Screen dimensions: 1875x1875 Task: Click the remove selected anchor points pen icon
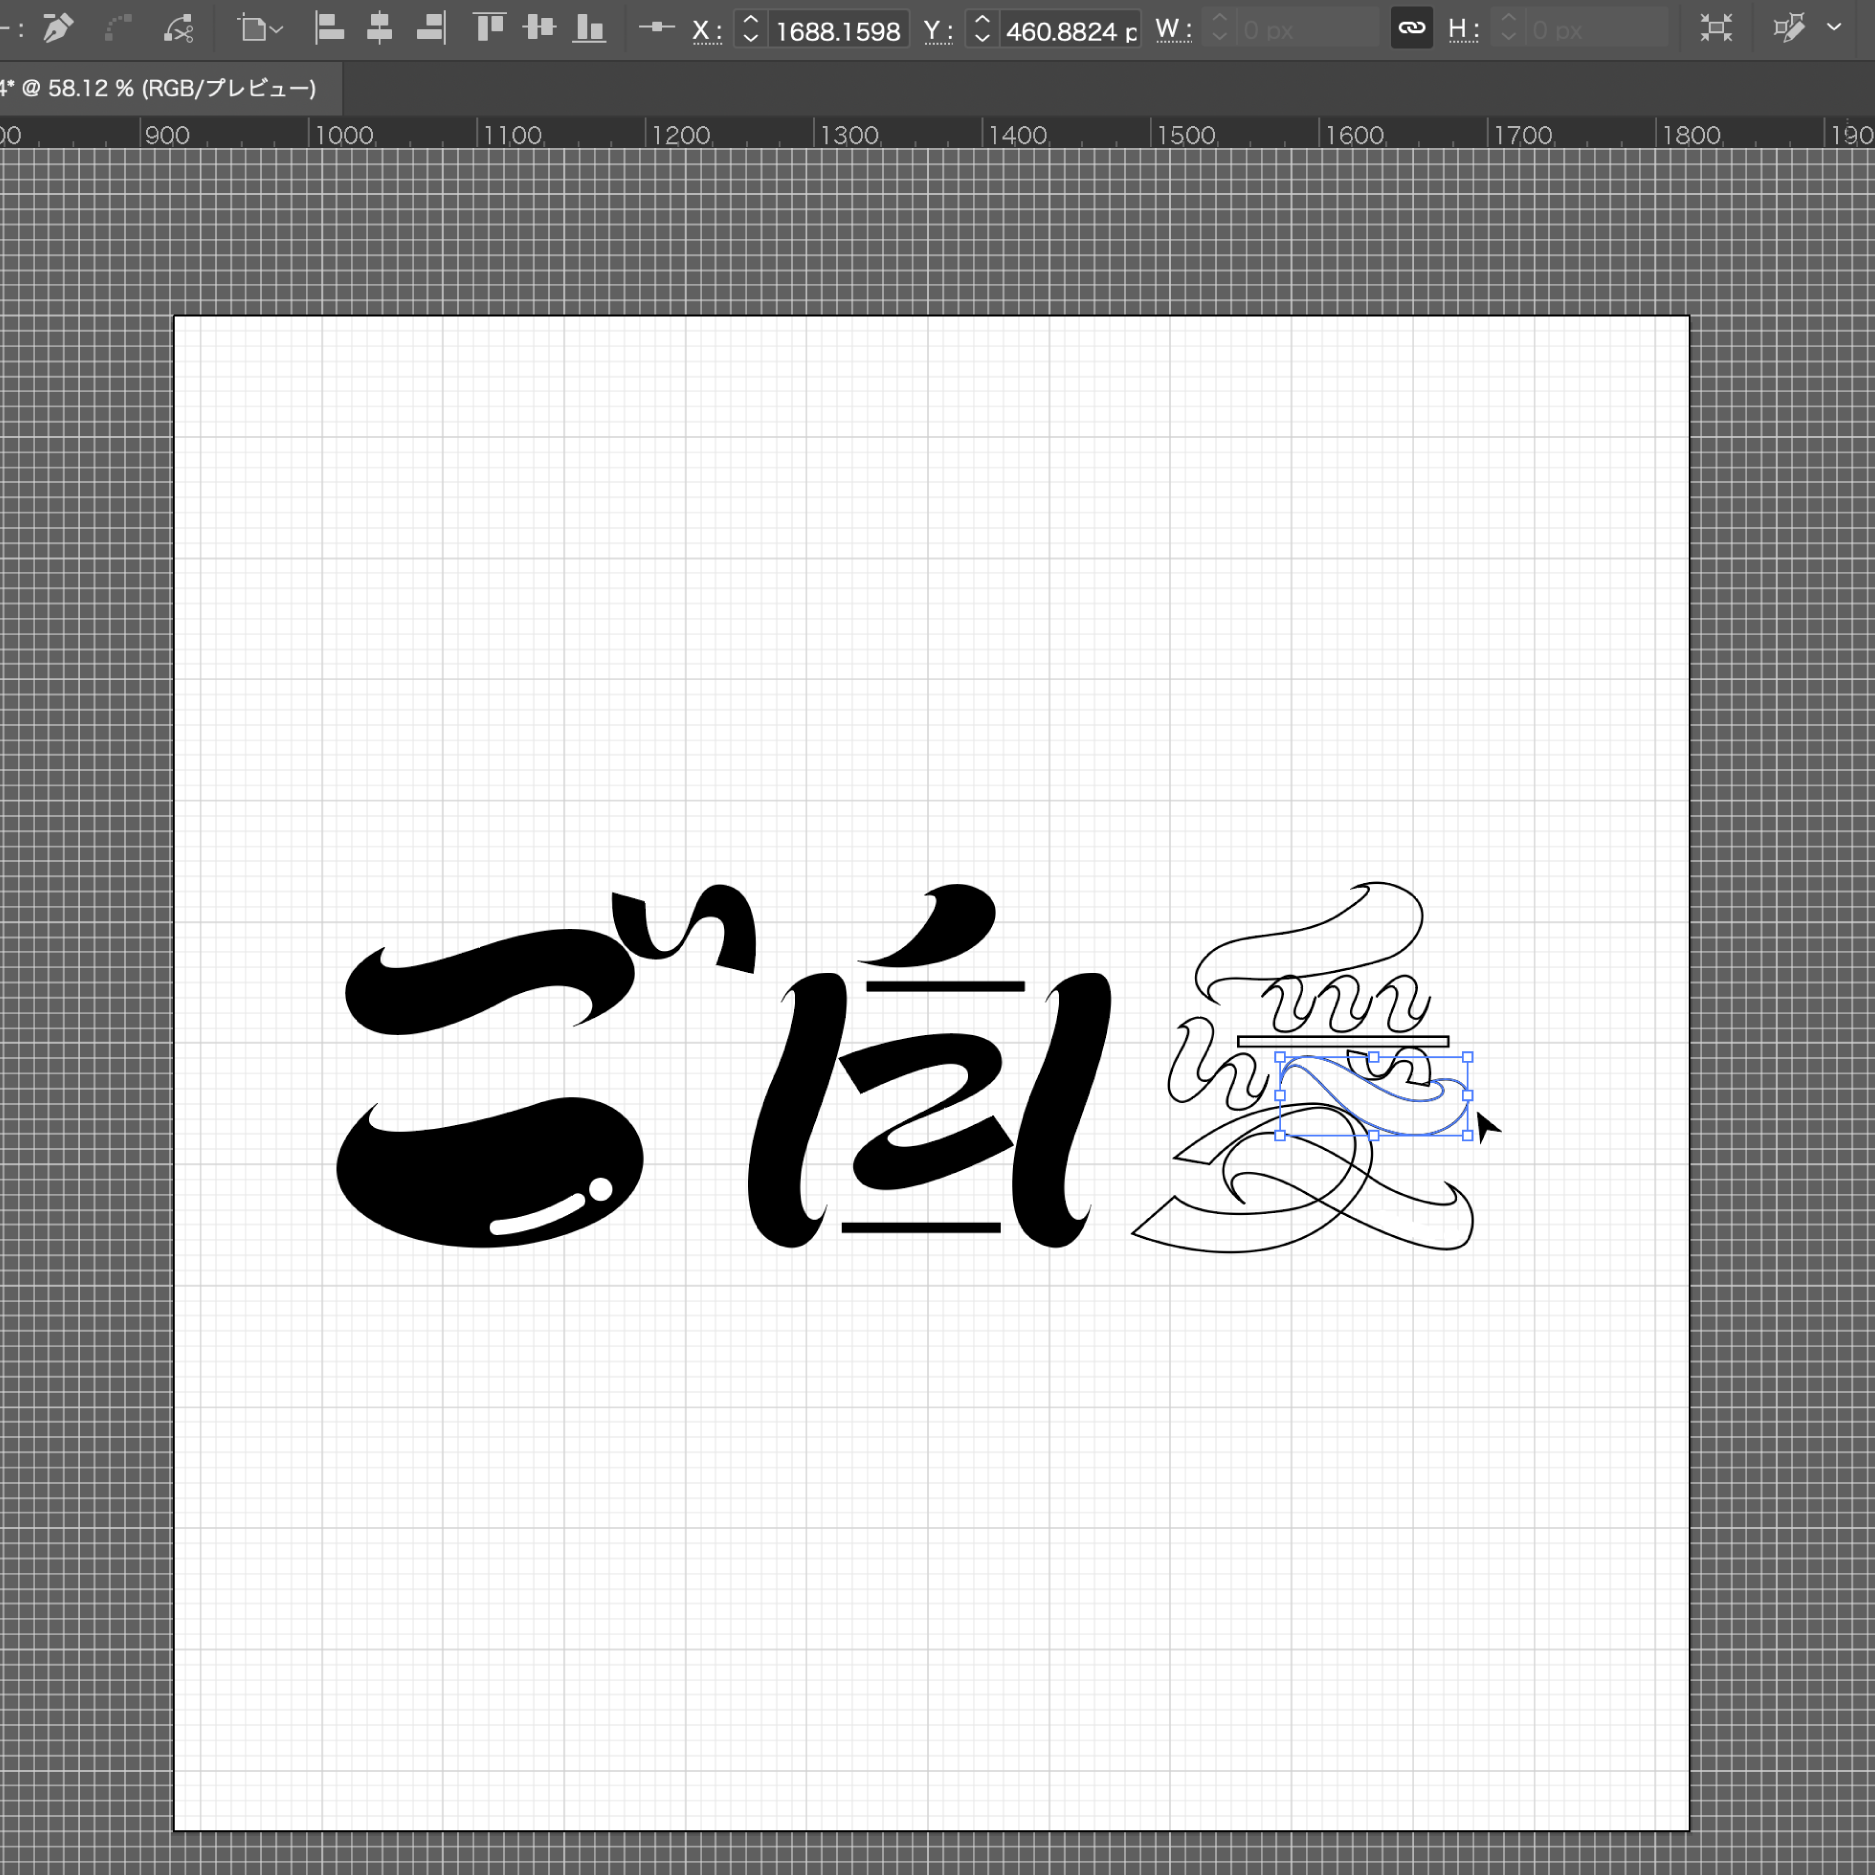58,28
